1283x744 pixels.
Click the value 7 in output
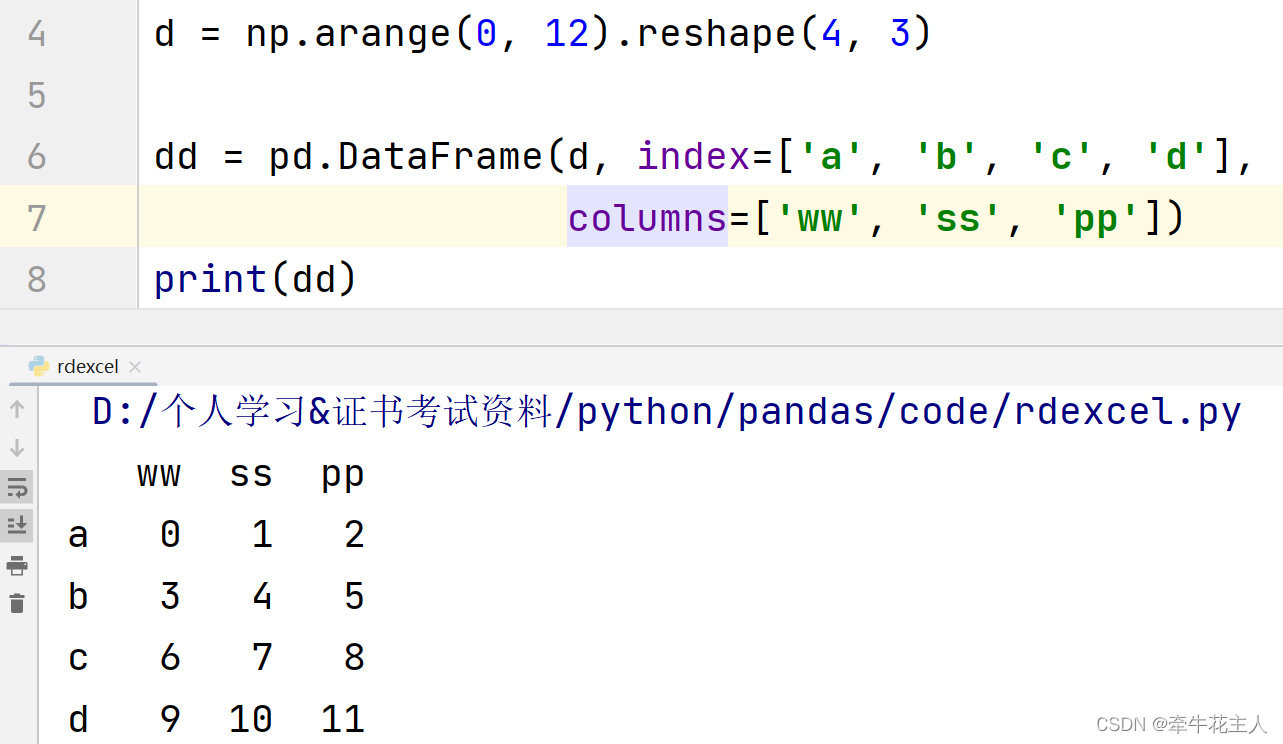262,658
